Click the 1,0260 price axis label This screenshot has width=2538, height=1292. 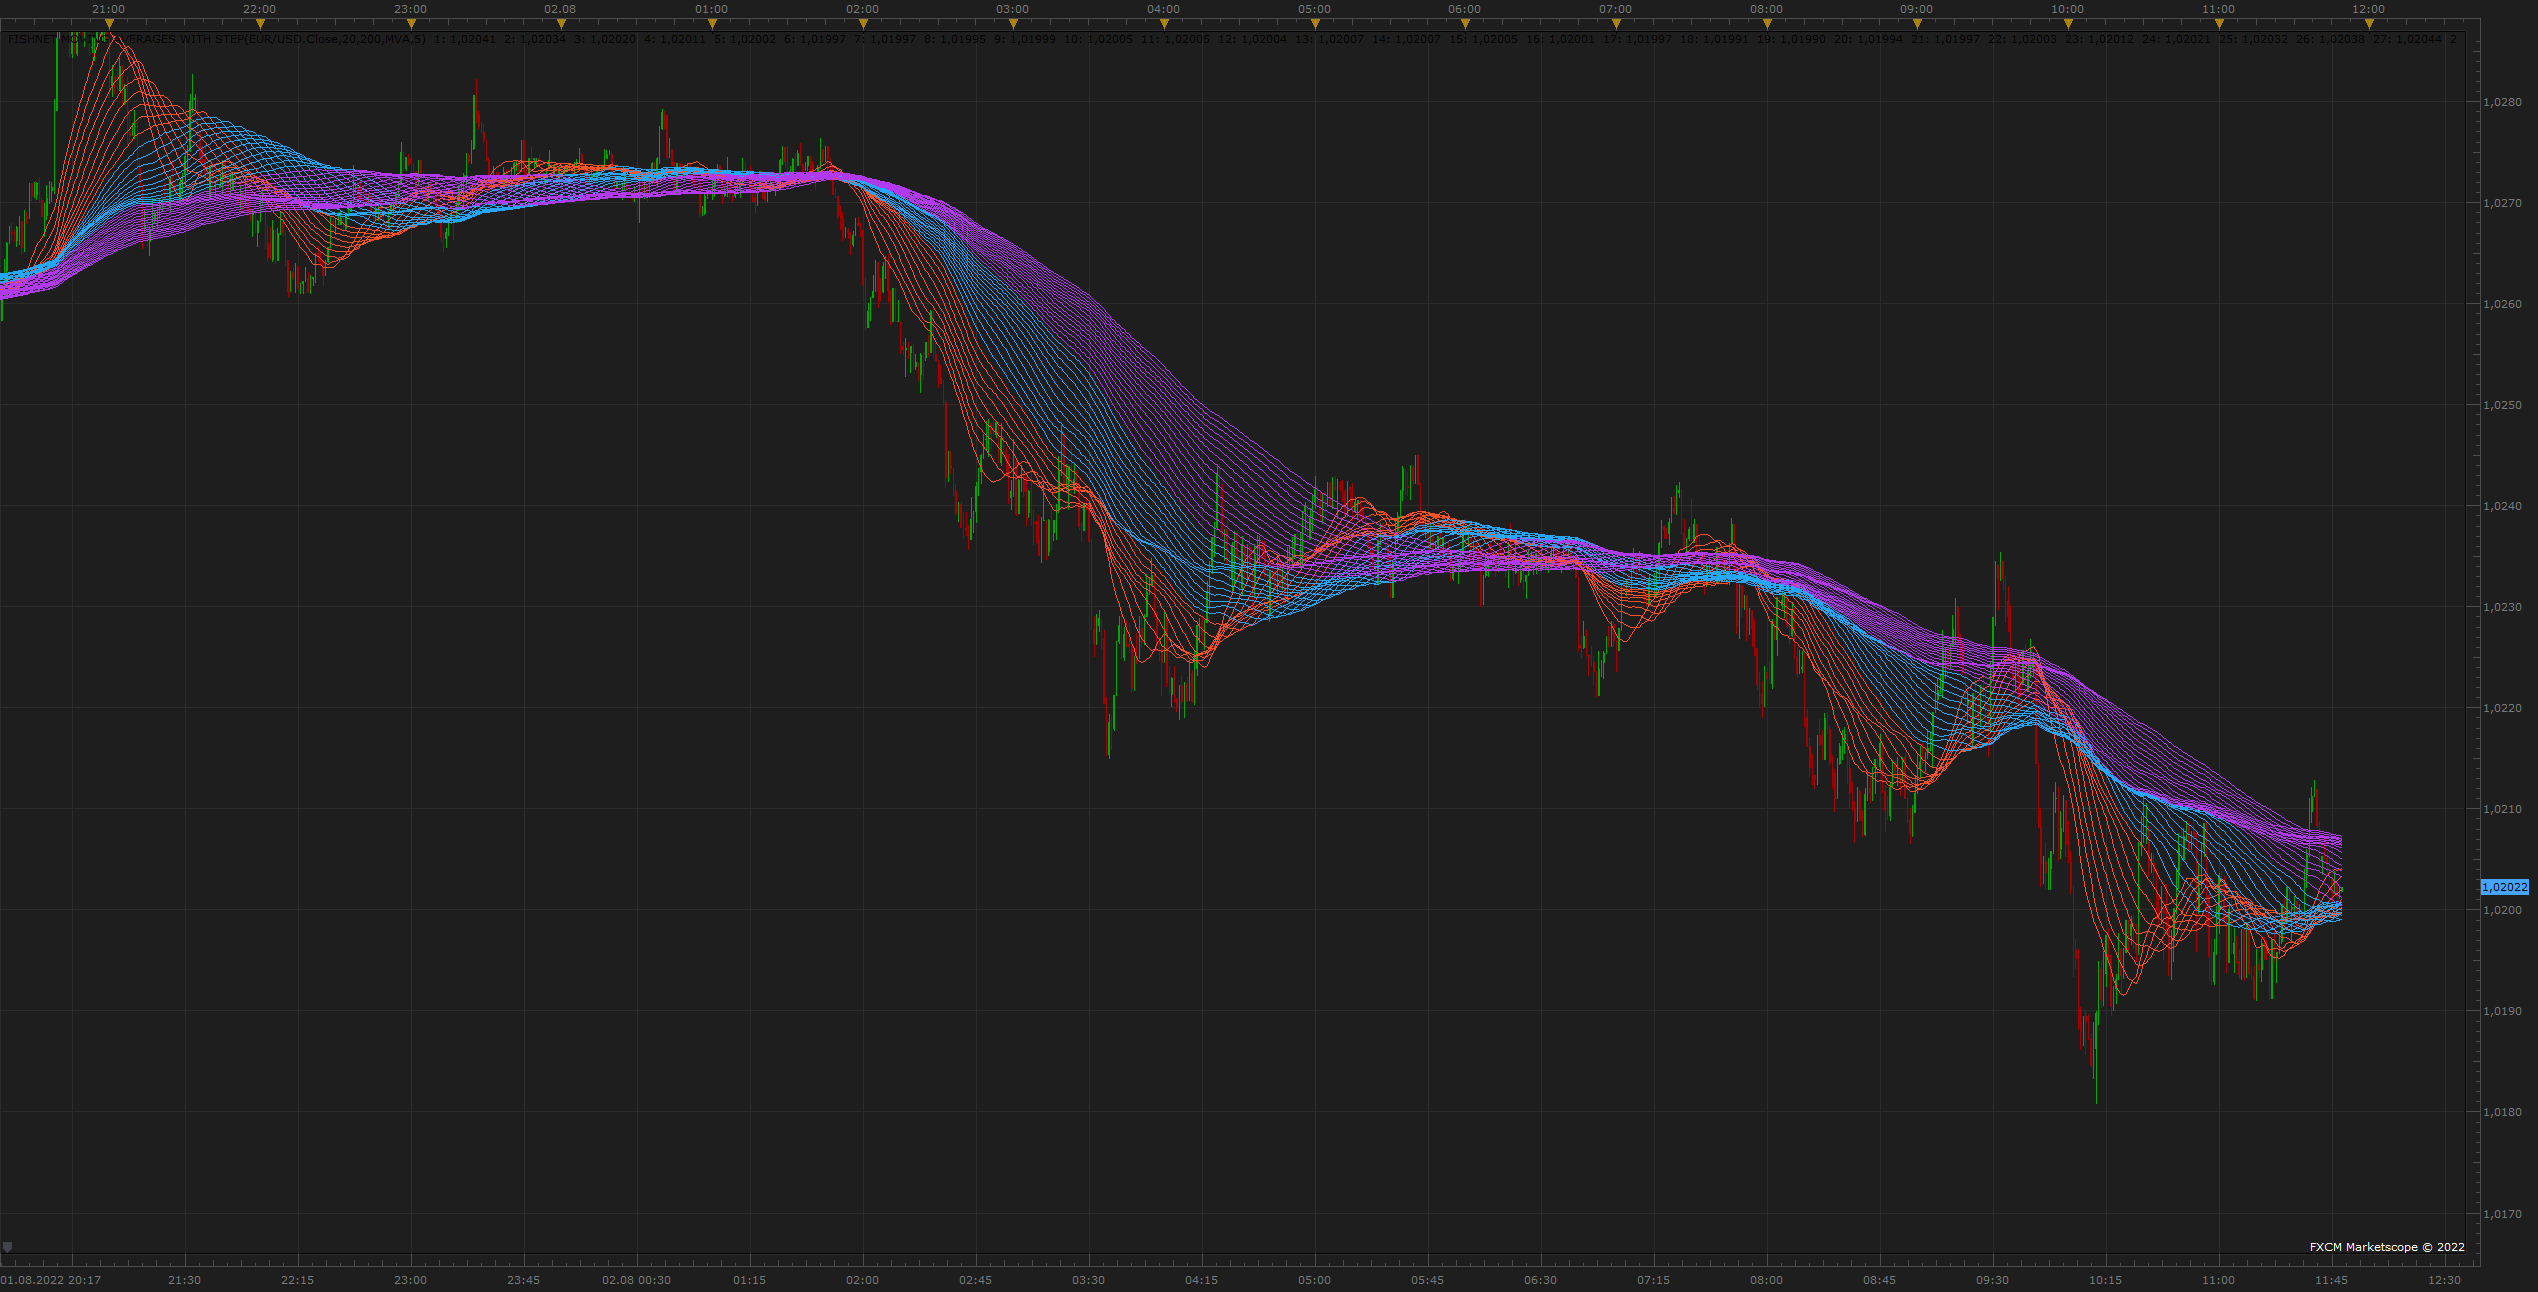(2502, 304)
